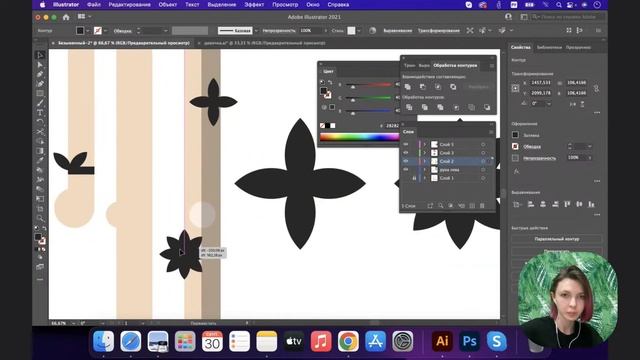This screenshot has height=360, width=640.
Task: Click the rainbow color spectrum bar
Action: pos(360,137)
